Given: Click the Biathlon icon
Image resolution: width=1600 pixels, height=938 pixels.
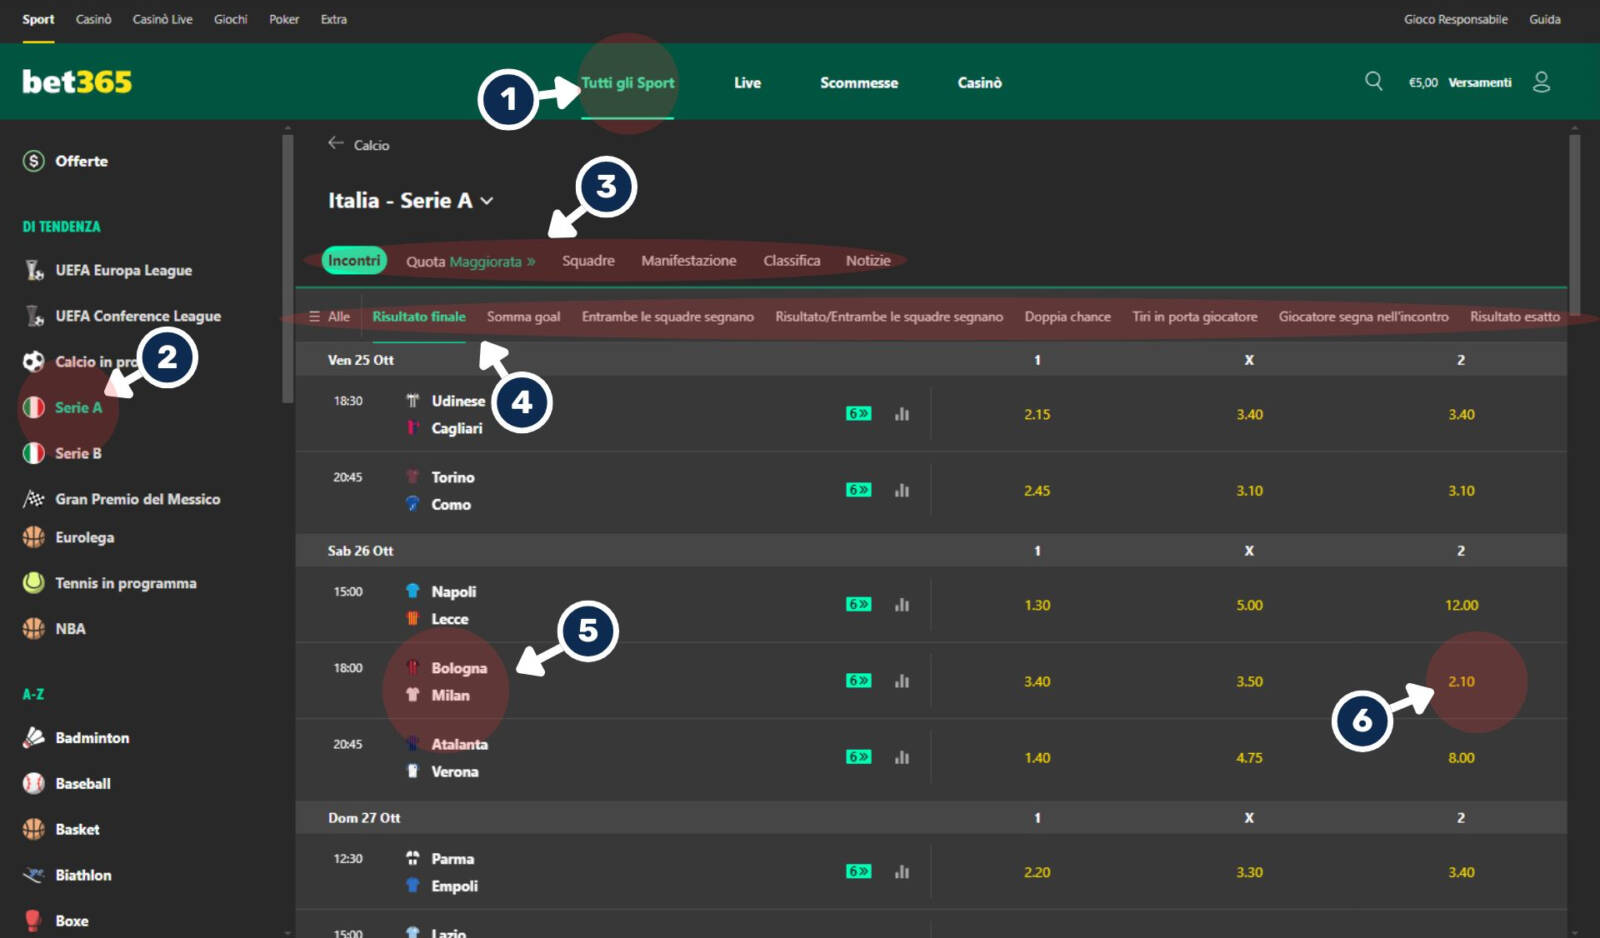Looking at the screenshot, I should pyautogui.click(x=34, y=875).
